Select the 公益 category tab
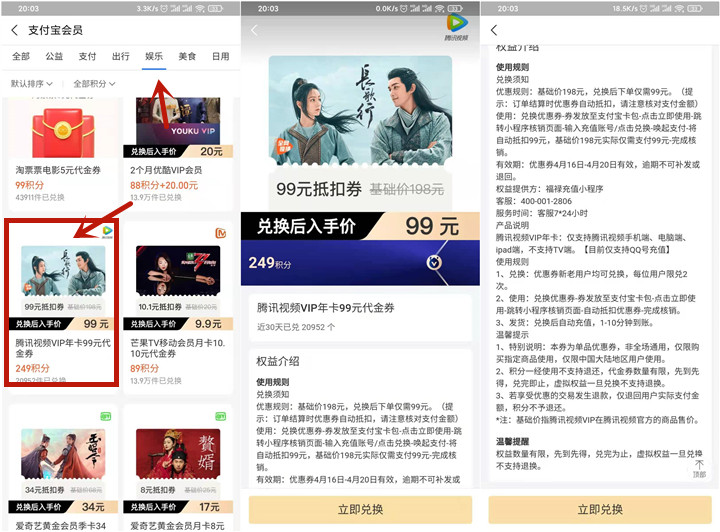This screenshot has width=720, height=532. point(54,56)
